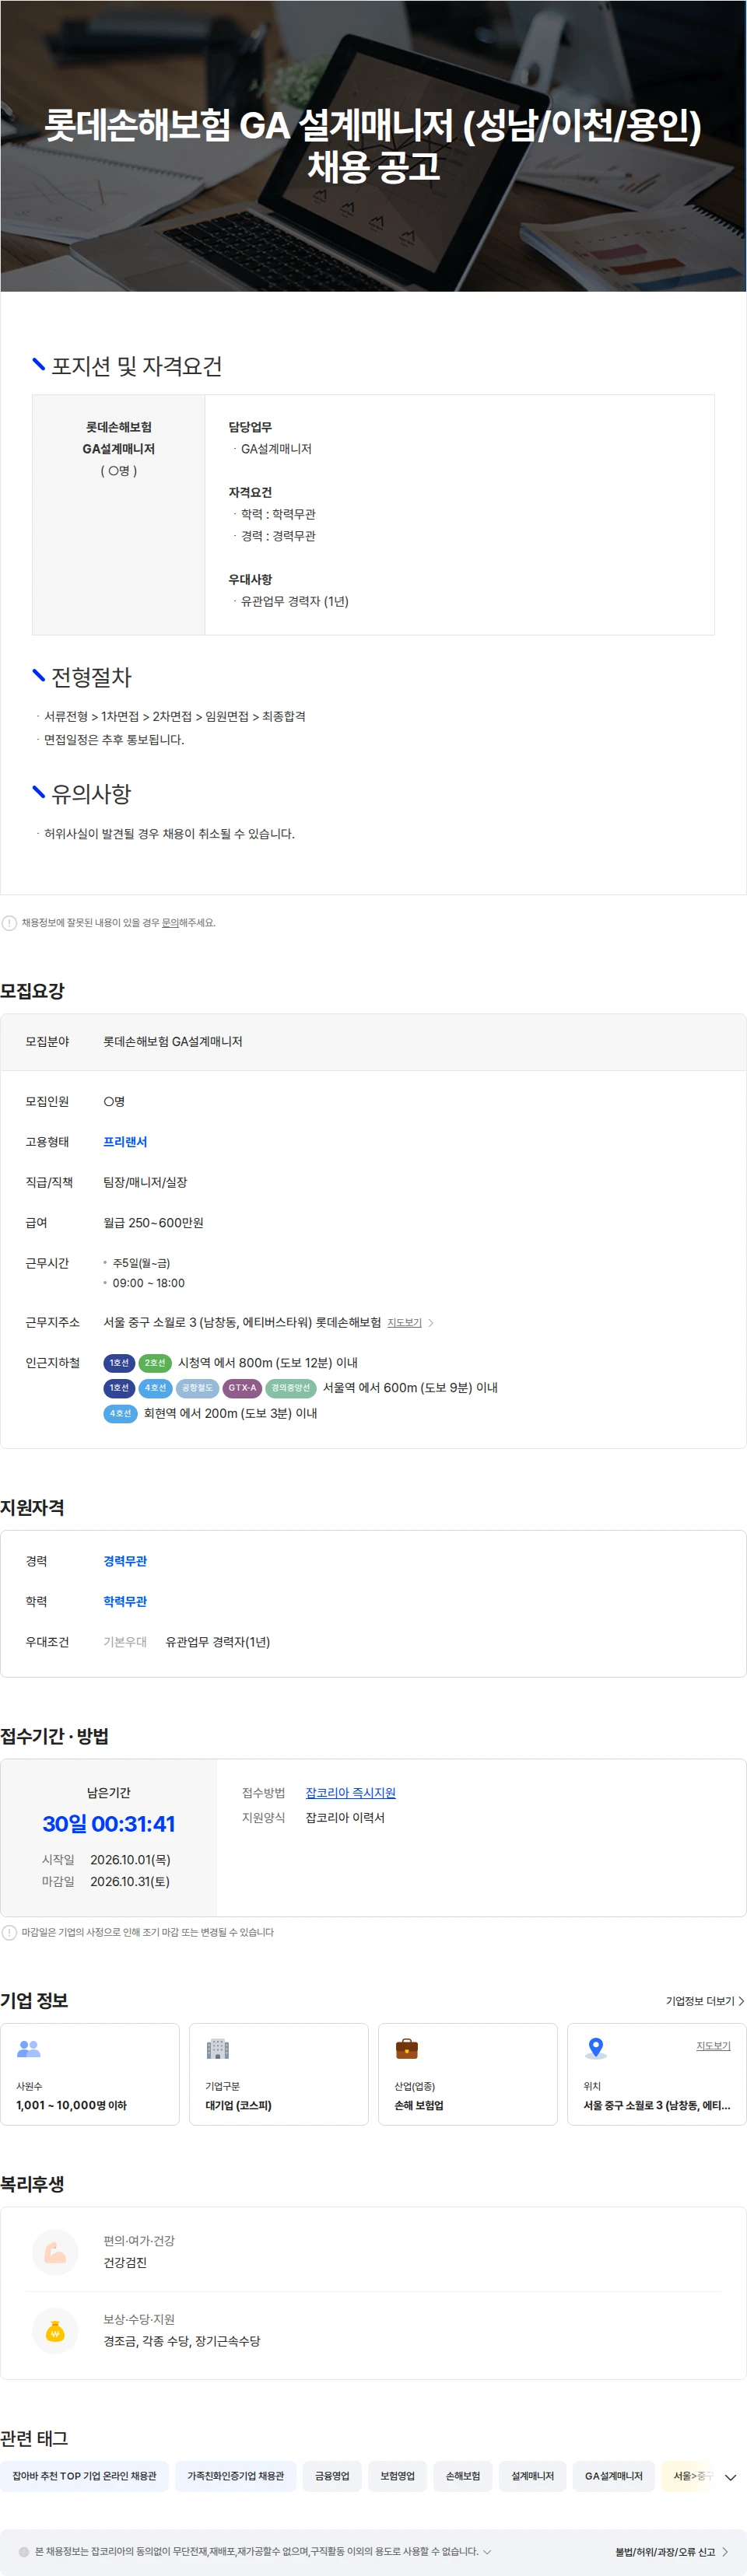Click the info icon beside 마감일은 기업의 사정
The height and width of the screenshot is (2576, 747).
[x=9, y=1932]
